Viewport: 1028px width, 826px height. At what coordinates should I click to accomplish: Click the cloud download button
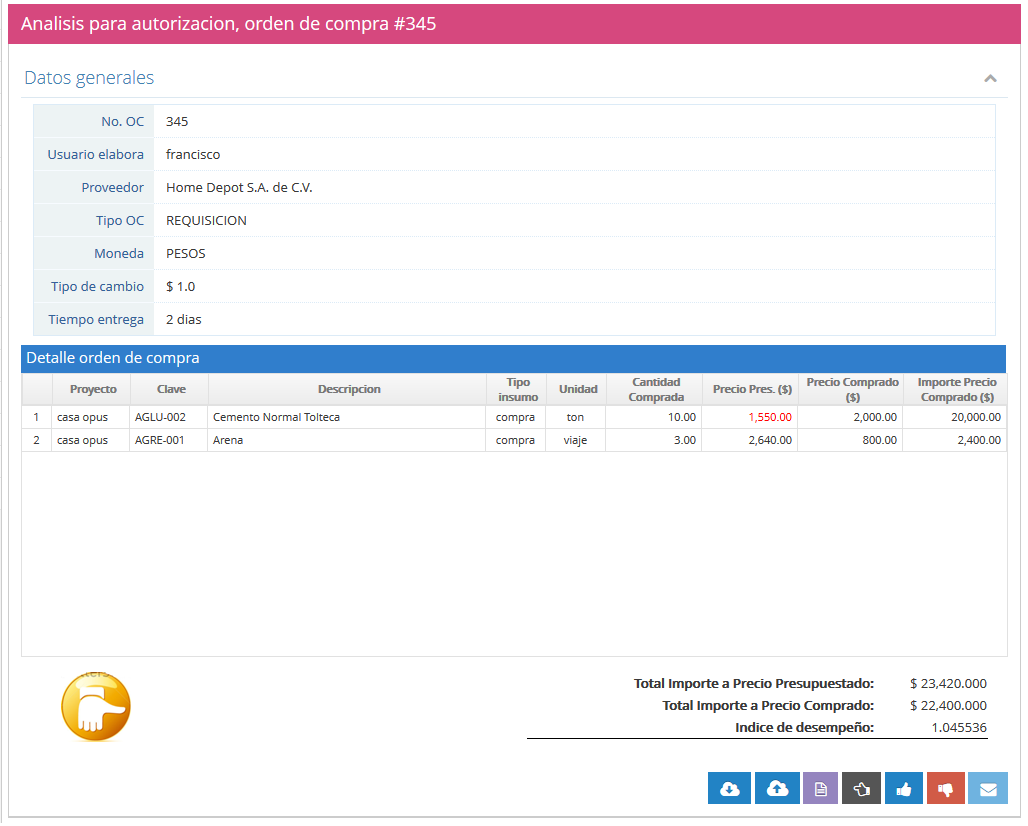click(730, 788)
